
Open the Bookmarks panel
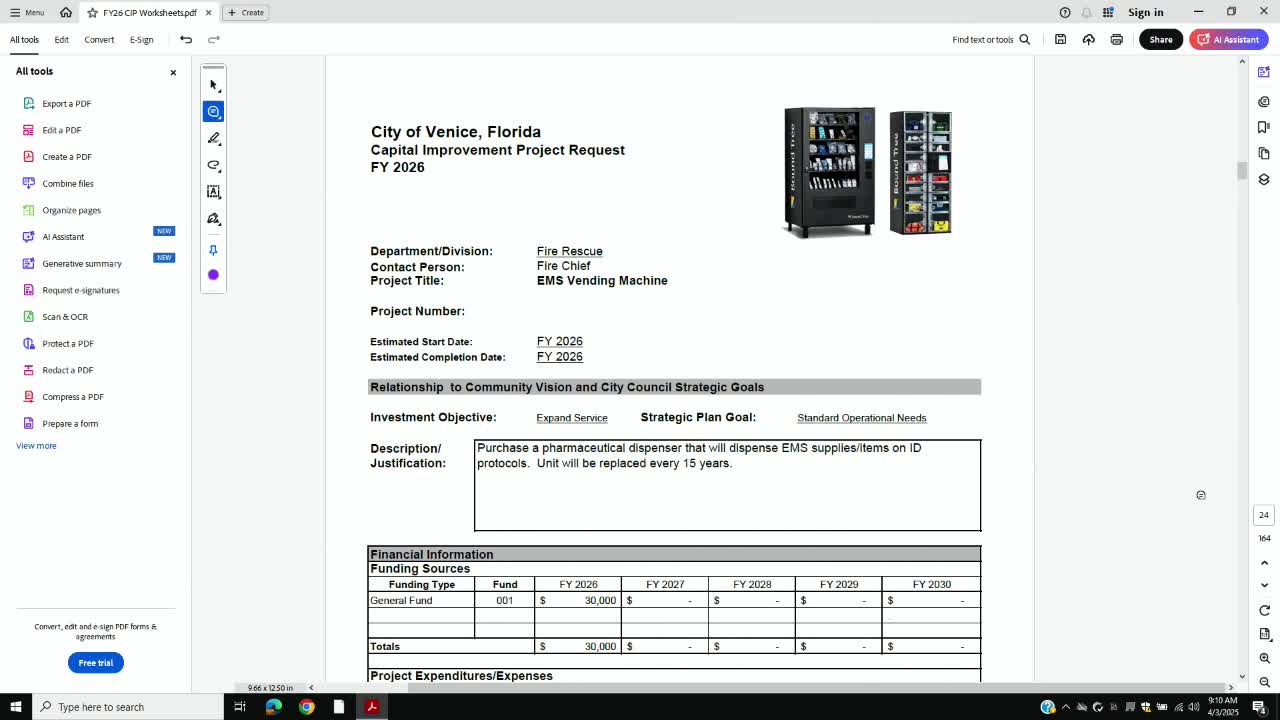pyautogui.click(x=1264, y=128)
